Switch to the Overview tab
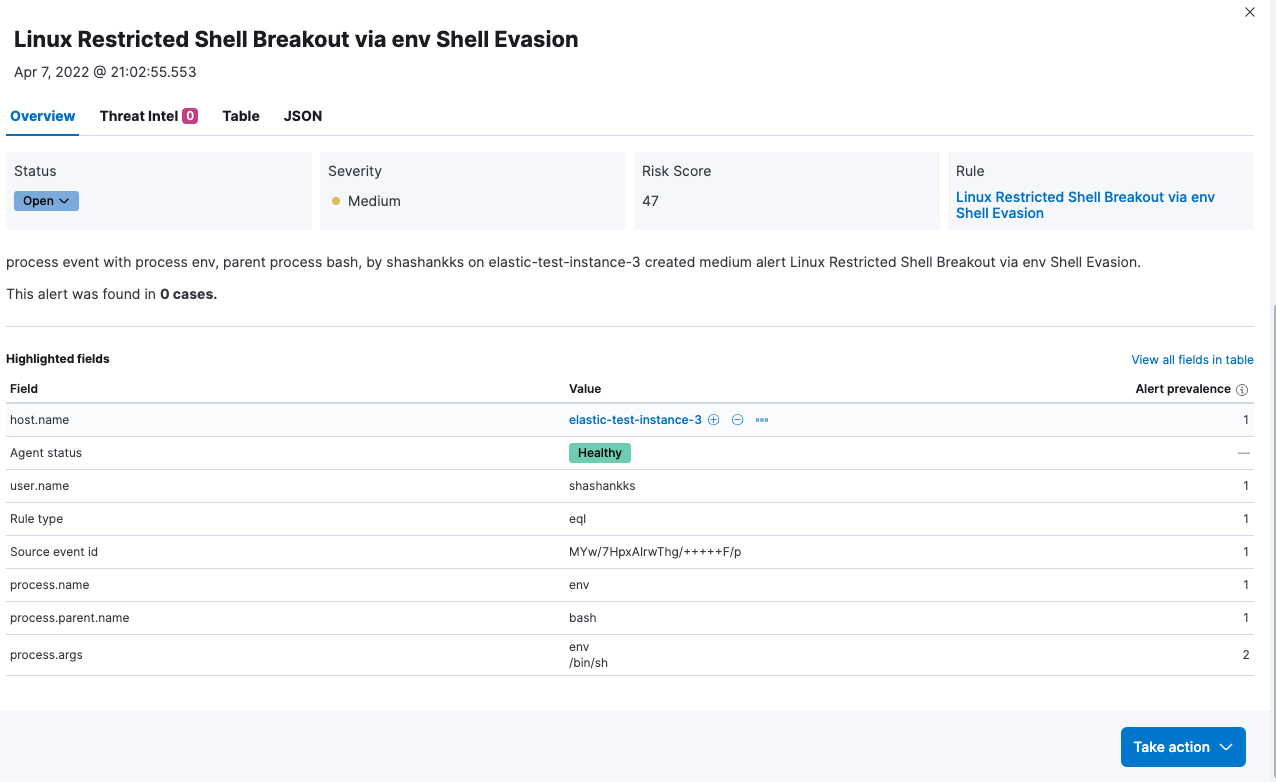1276x782 pixels. [43, 116]
